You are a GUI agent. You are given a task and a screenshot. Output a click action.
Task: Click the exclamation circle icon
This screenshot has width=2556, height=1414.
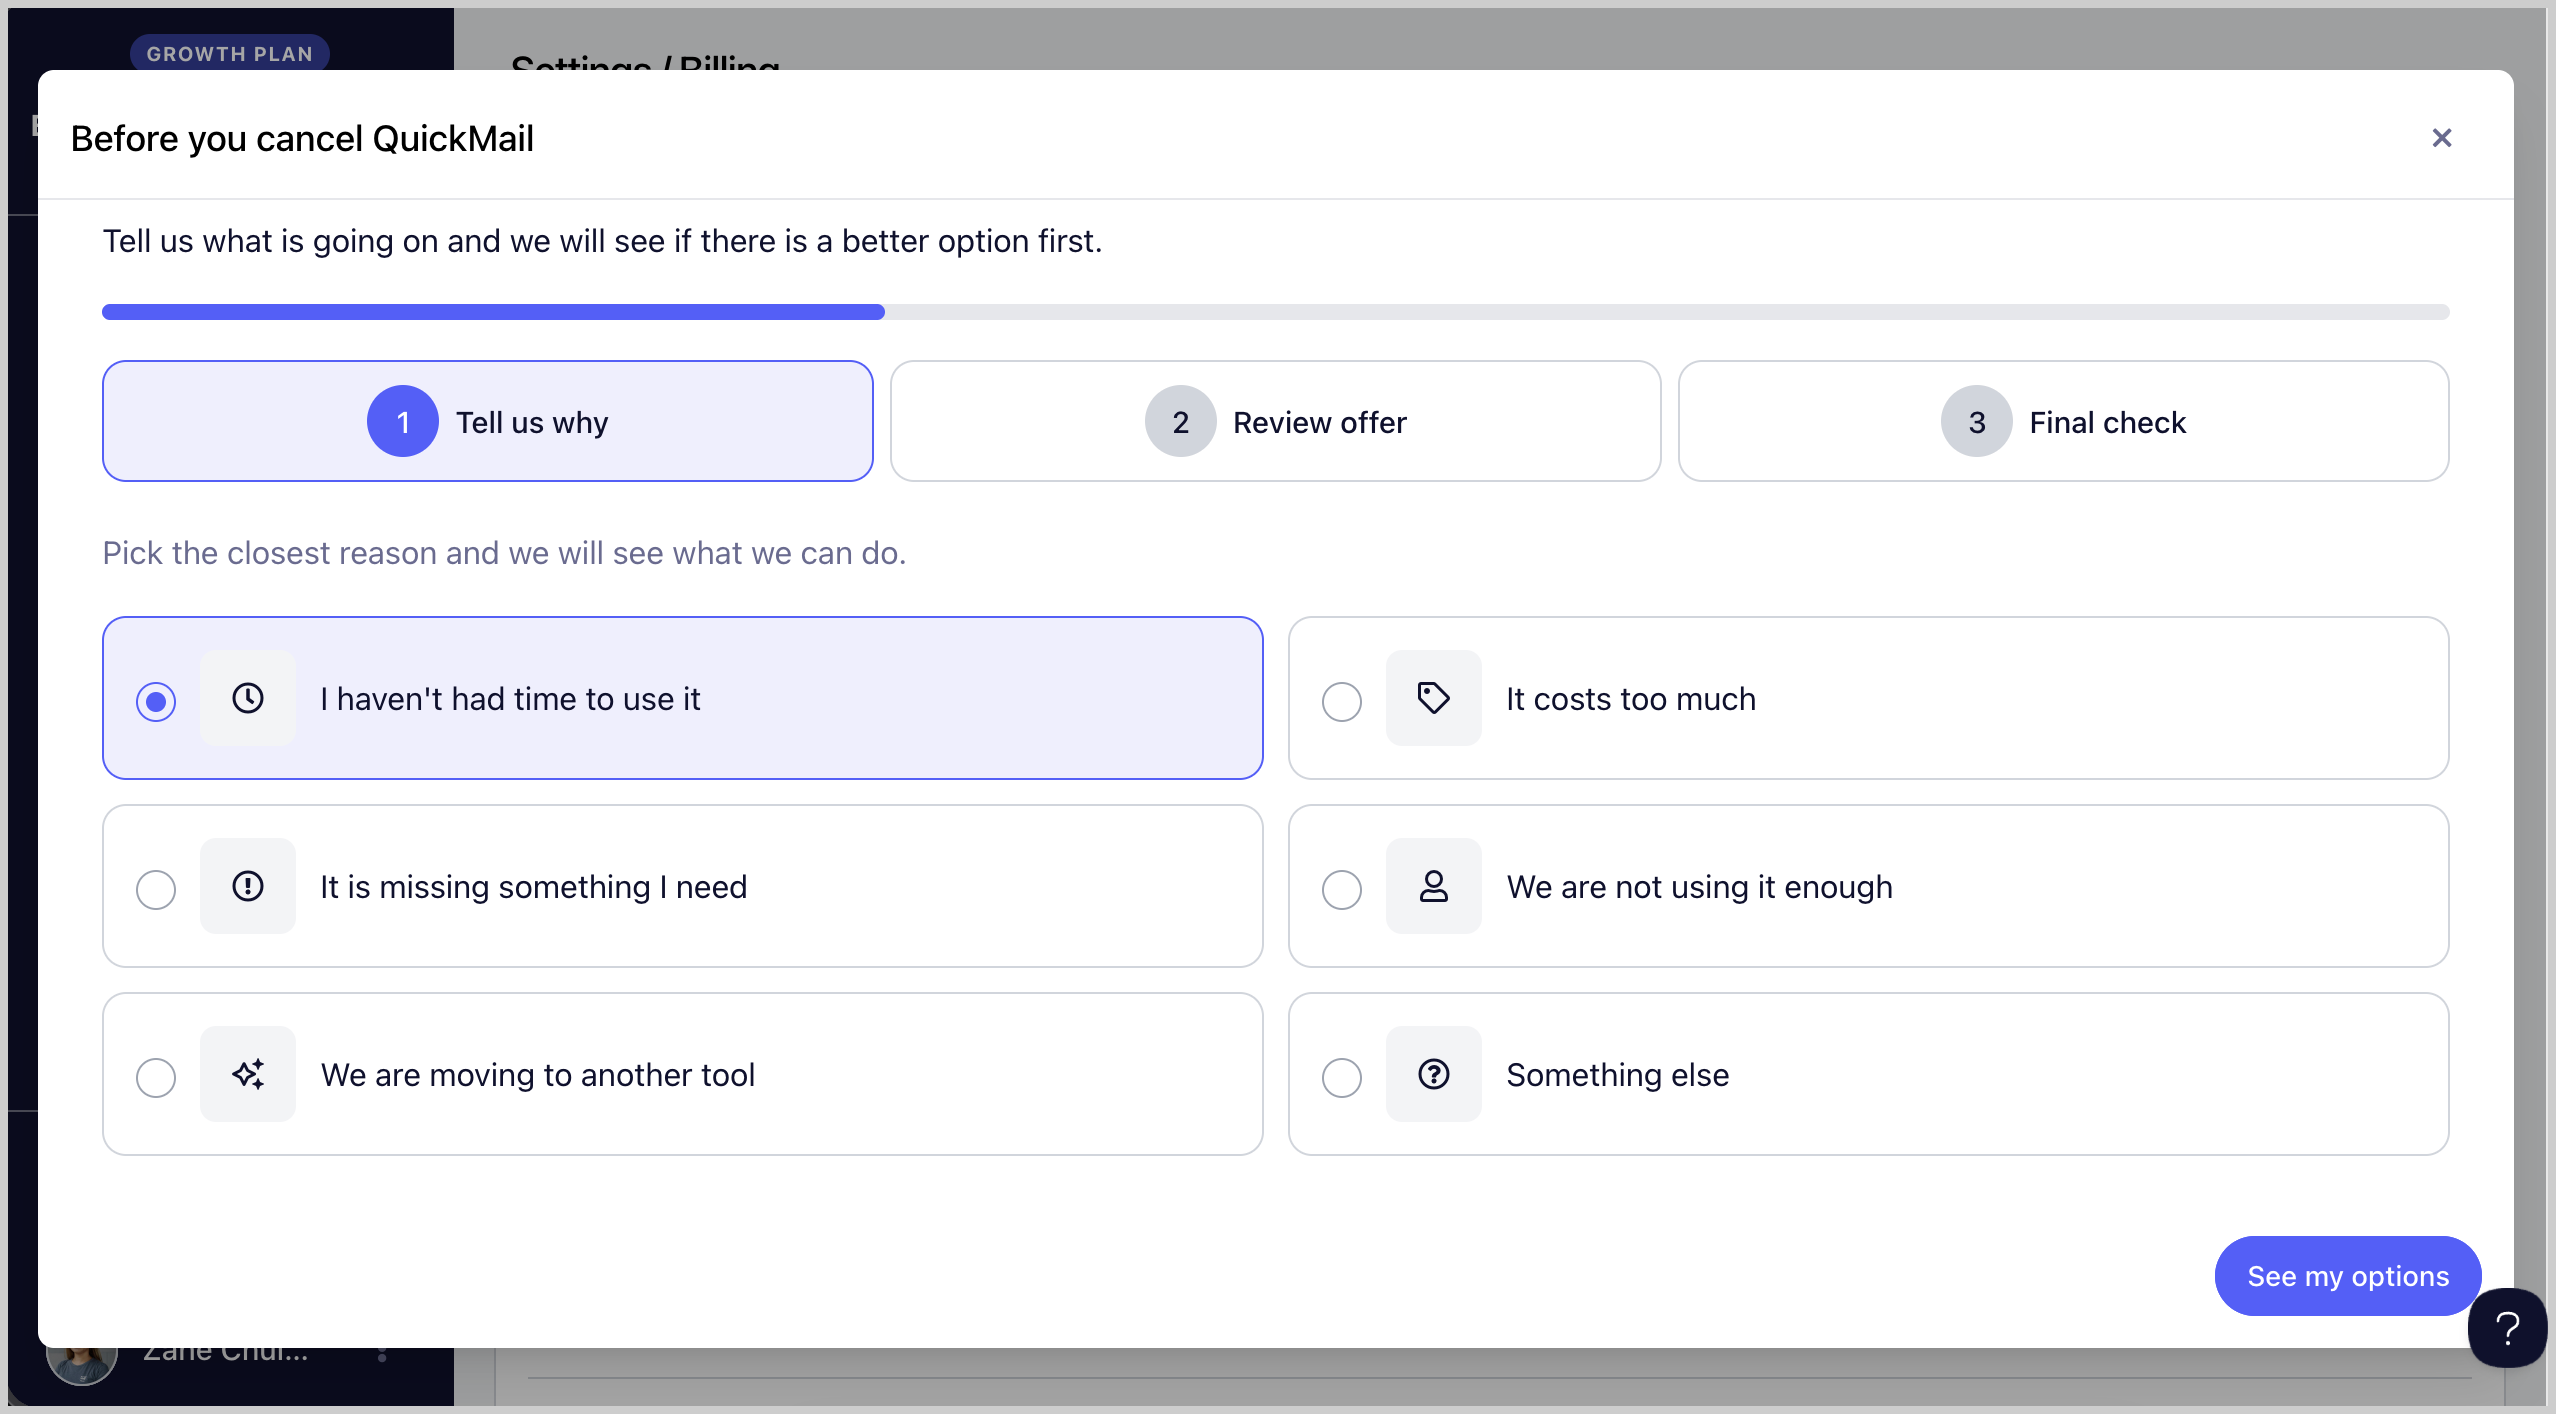(248, 886)
